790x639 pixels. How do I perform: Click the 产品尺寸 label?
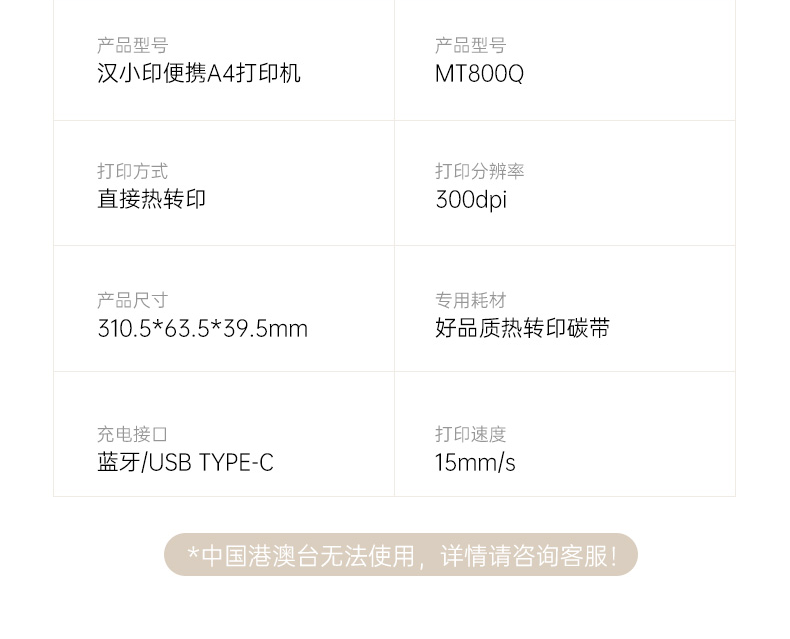[132, 301]
